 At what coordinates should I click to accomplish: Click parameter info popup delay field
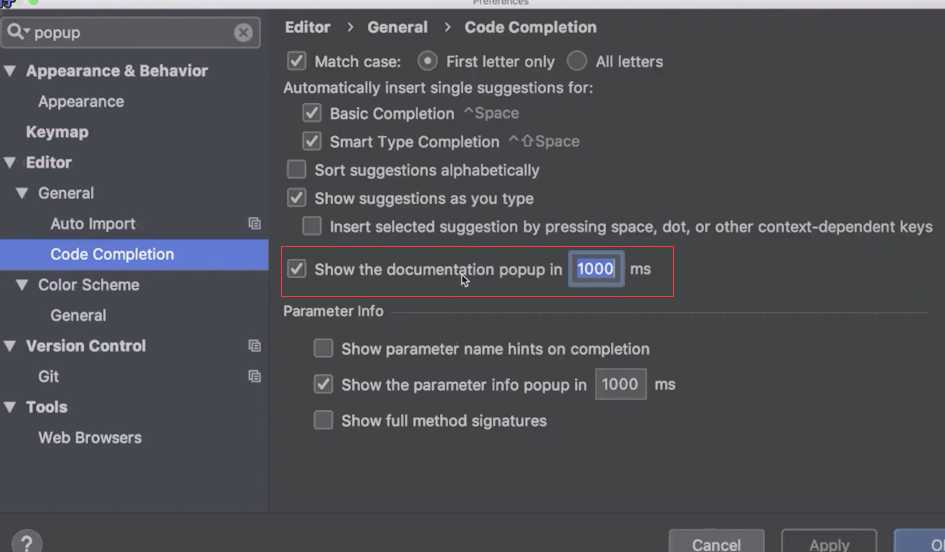[620, 384]
